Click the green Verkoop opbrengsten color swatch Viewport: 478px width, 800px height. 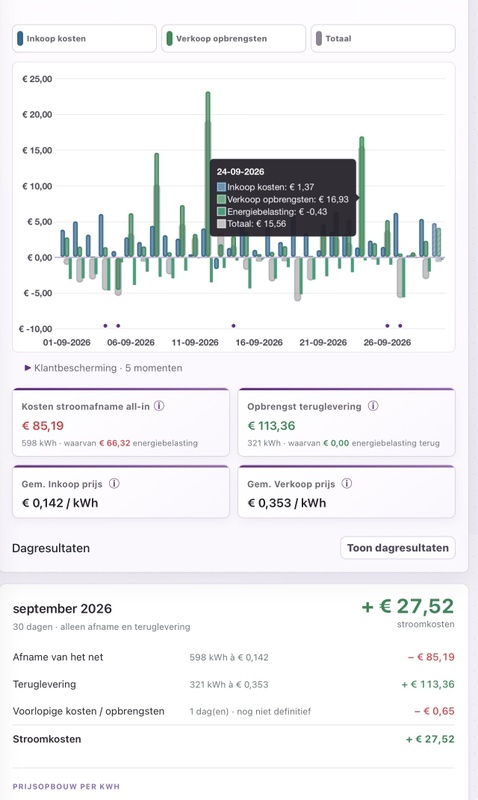(169, 38)
